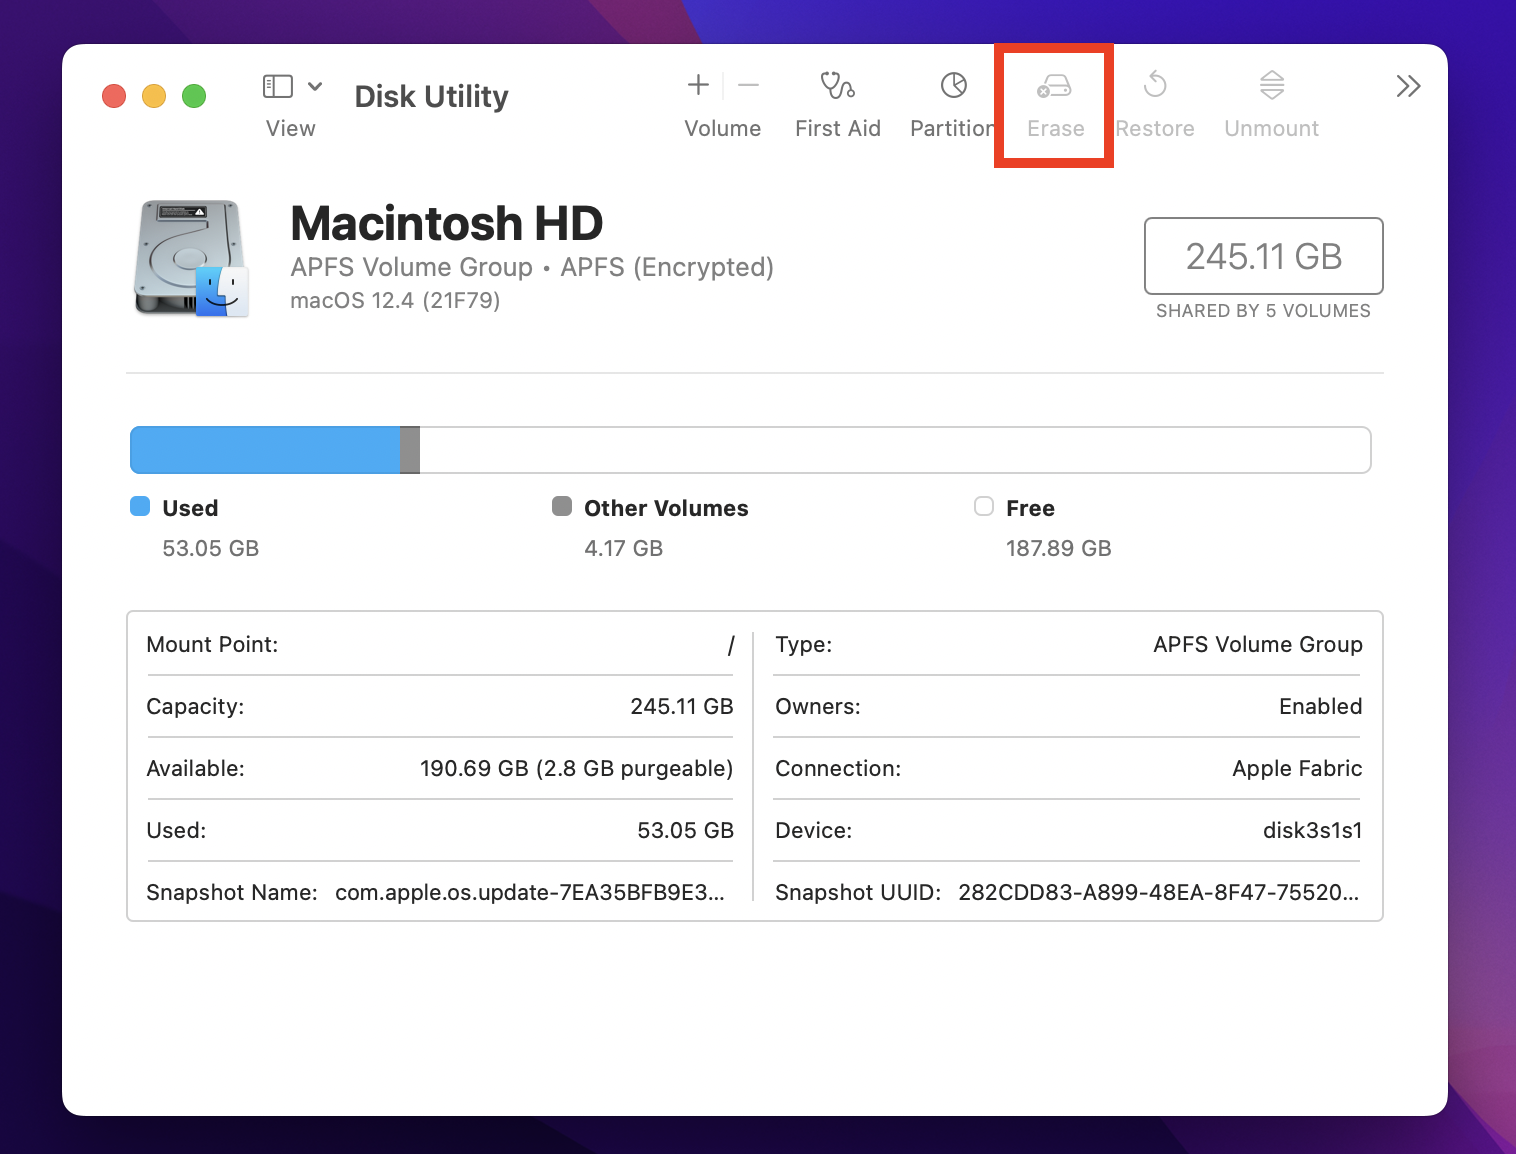Expand toolbar overflow double chevron

coord(1408,86)
